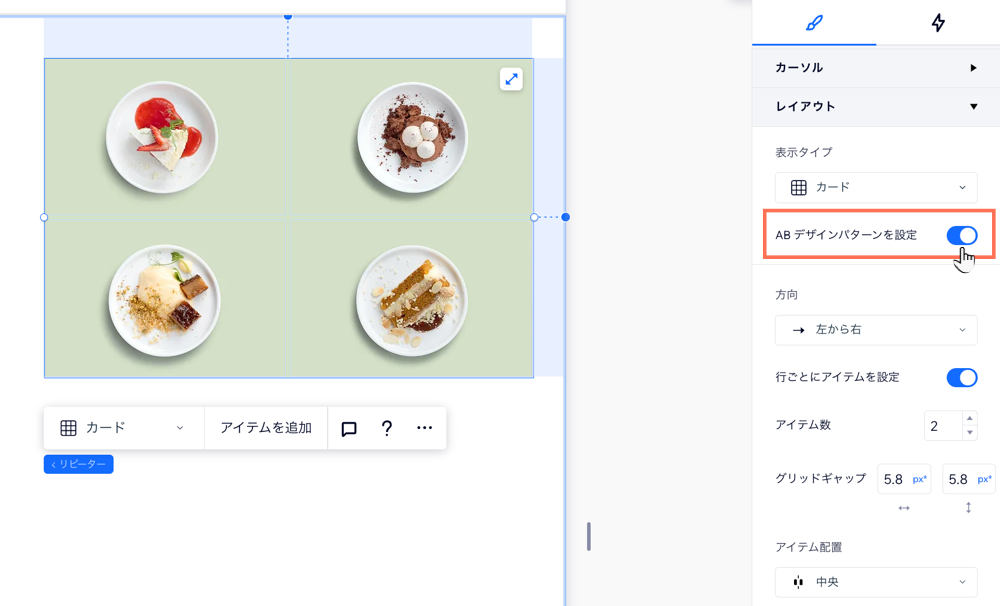Click the horizontal gap arrow icon

coord(904,508)
